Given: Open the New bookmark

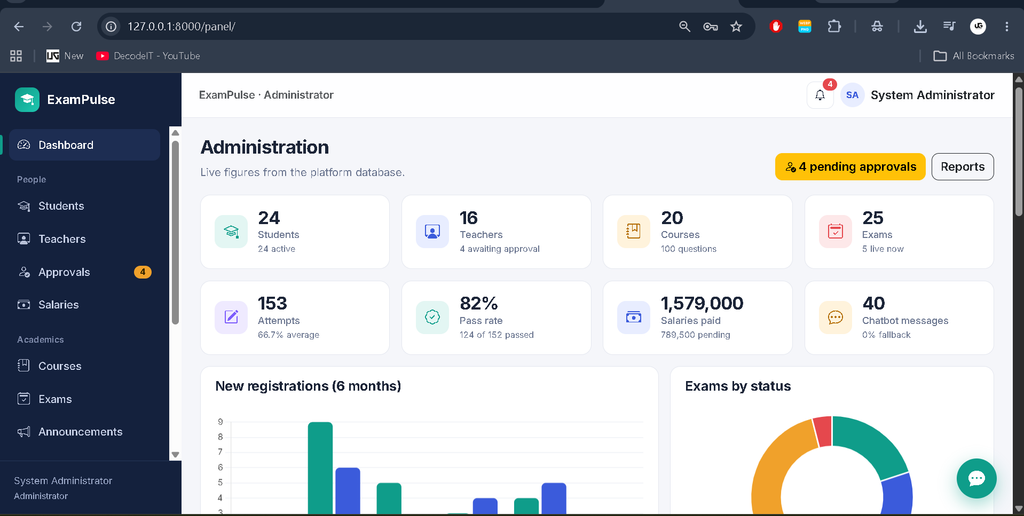Looking at the screenshot, I should (65, 56).
